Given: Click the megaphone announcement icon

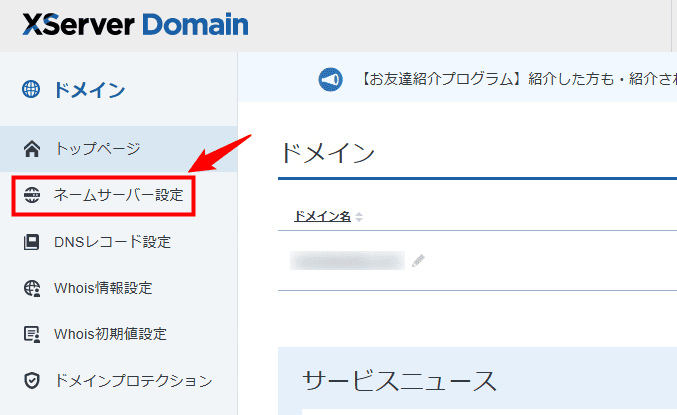Looking at the screenshot, I should [x=331, y=79].
